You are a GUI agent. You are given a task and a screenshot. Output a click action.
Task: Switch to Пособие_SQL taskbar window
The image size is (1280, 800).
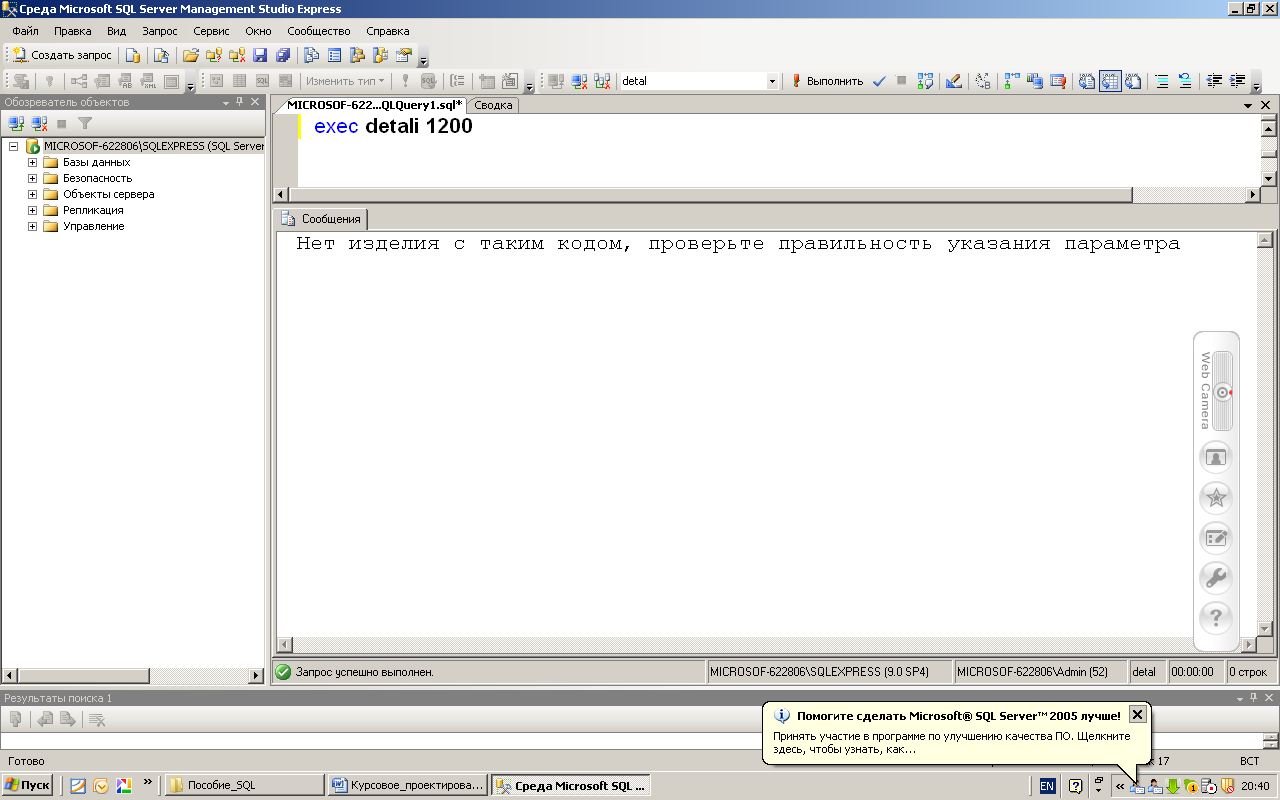coord(244,785)
